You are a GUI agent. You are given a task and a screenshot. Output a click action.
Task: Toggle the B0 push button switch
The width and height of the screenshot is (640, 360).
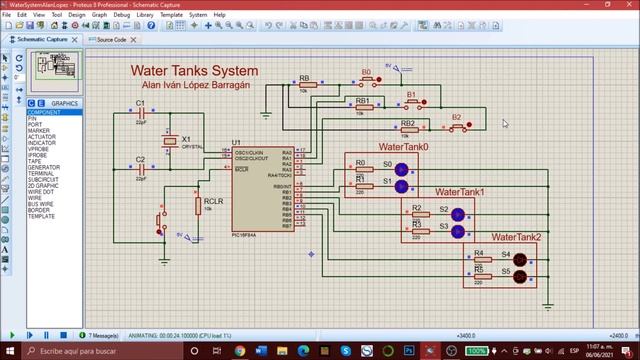369,81
